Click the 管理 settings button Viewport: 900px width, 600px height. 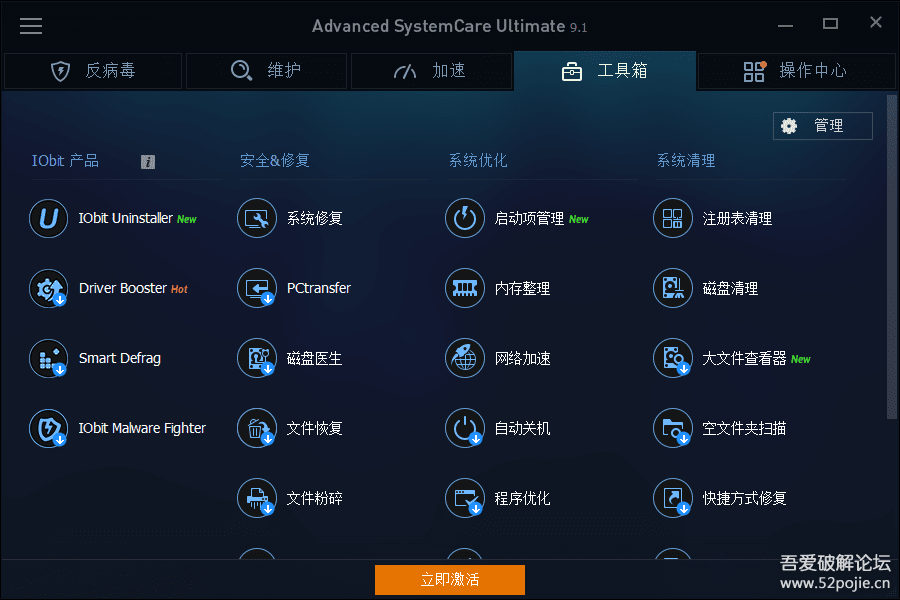pos(823,126)
